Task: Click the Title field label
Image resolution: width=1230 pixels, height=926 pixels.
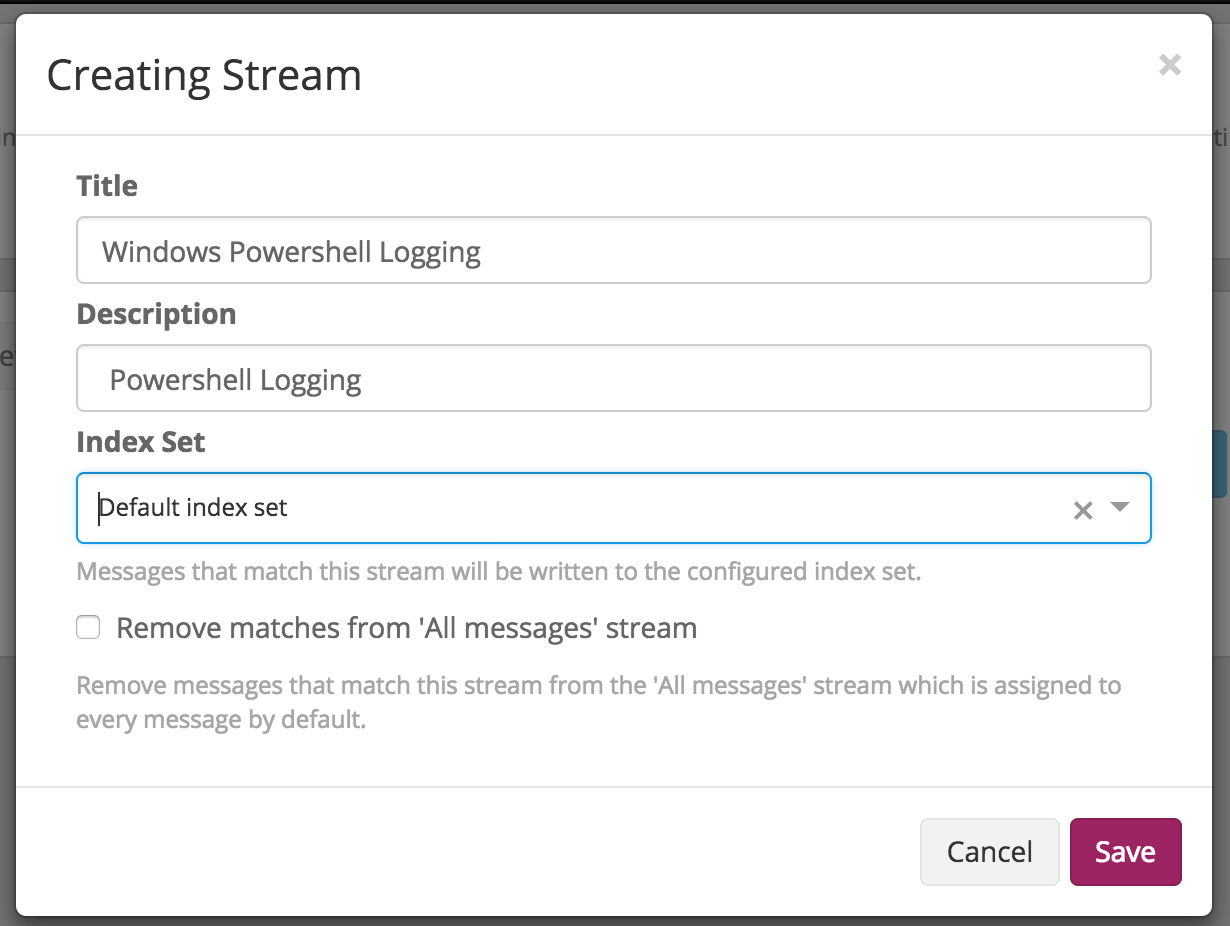Action: [x=107, y=186]
